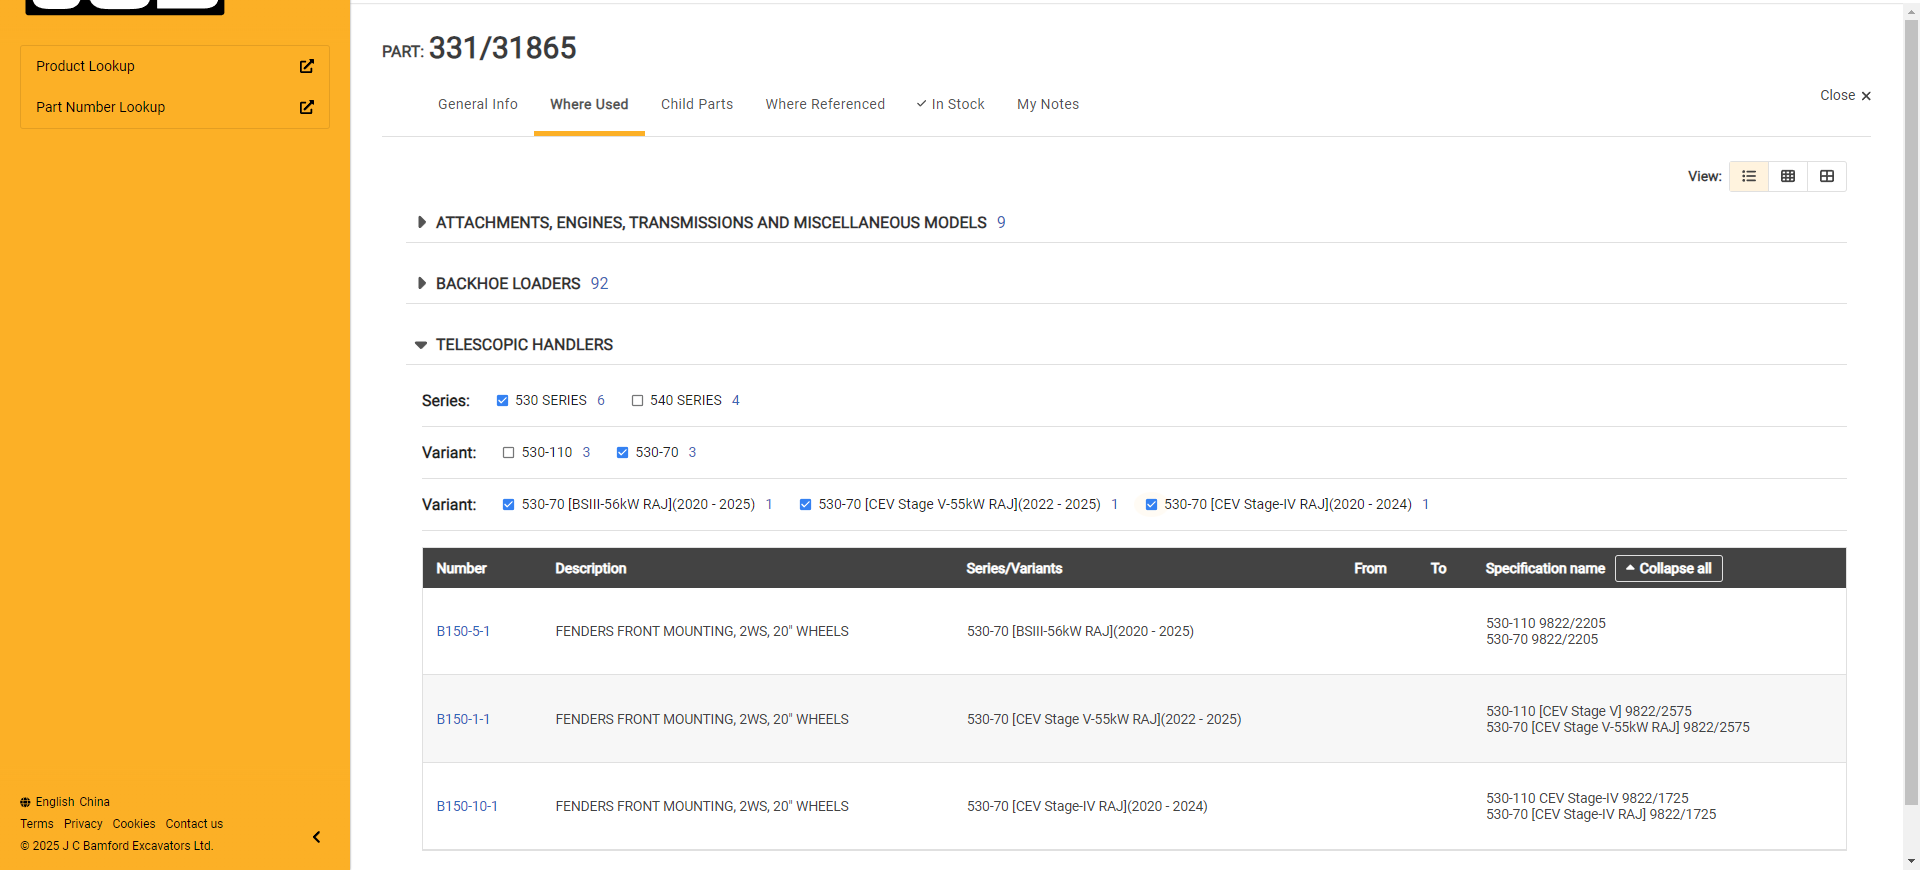
Task: Switch to large tile view icon
Action: [x=1826, y=176]
